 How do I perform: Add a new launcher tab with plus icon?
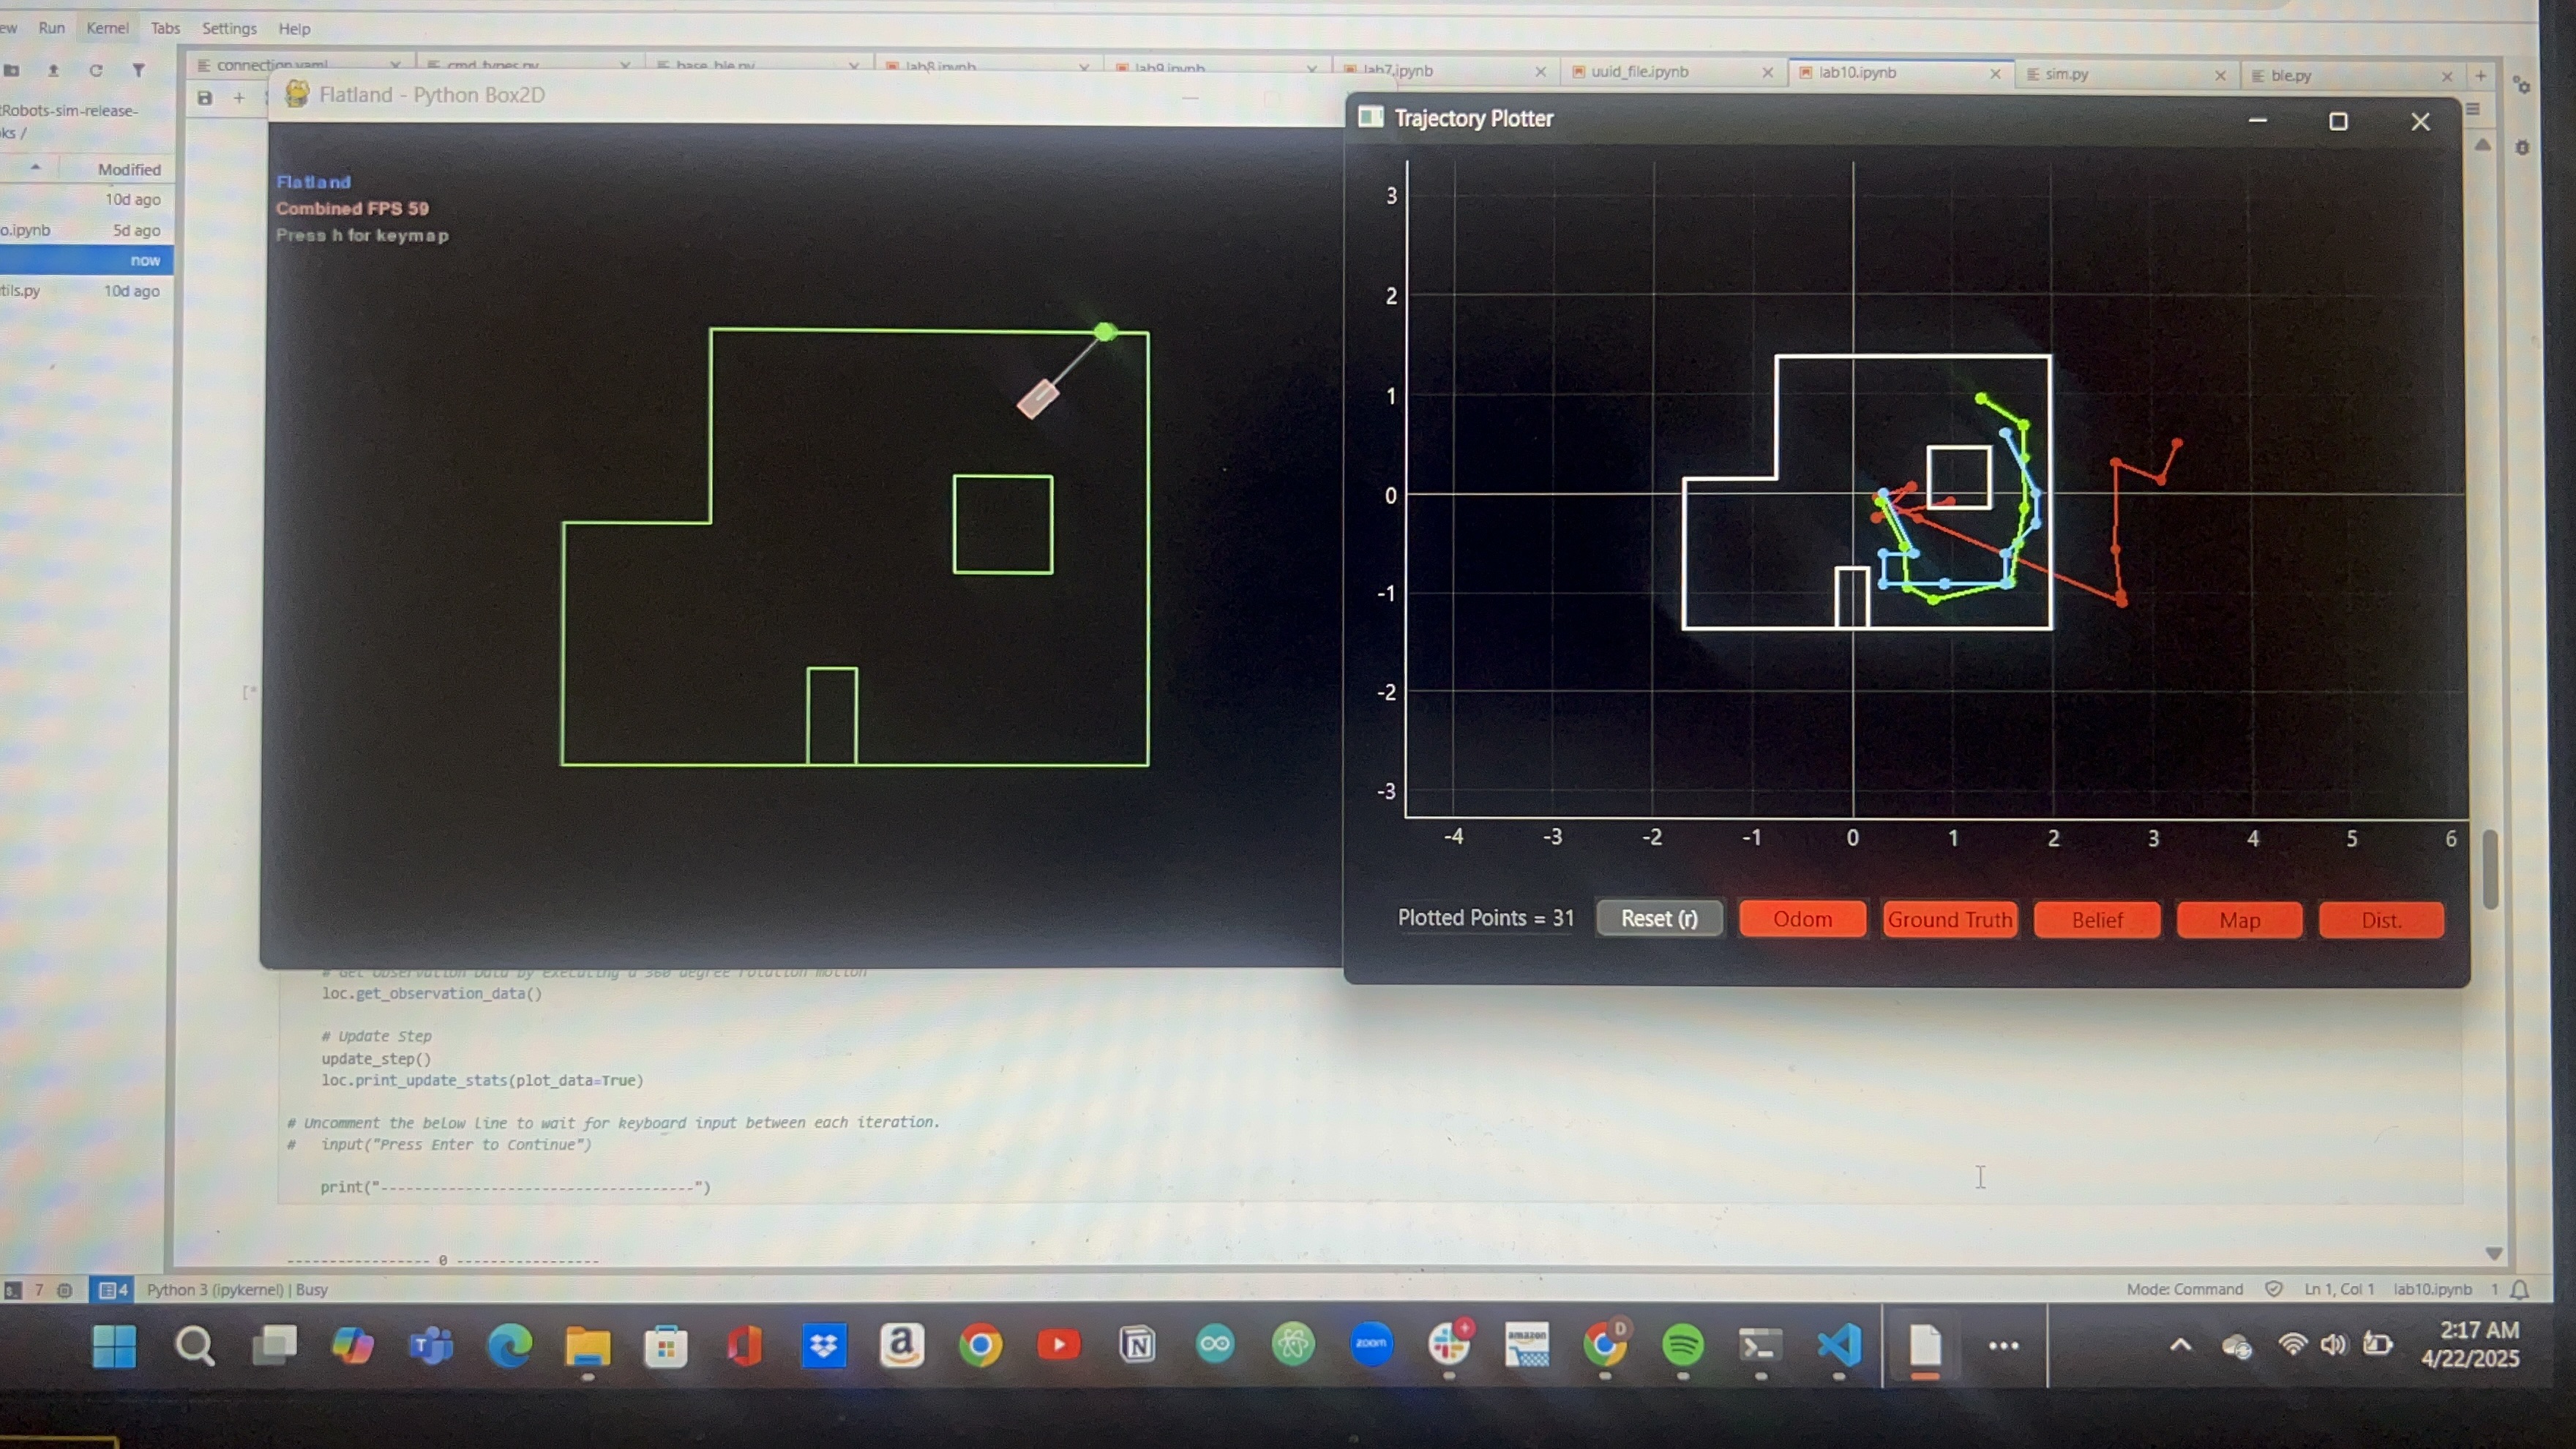pos(2481,76)
